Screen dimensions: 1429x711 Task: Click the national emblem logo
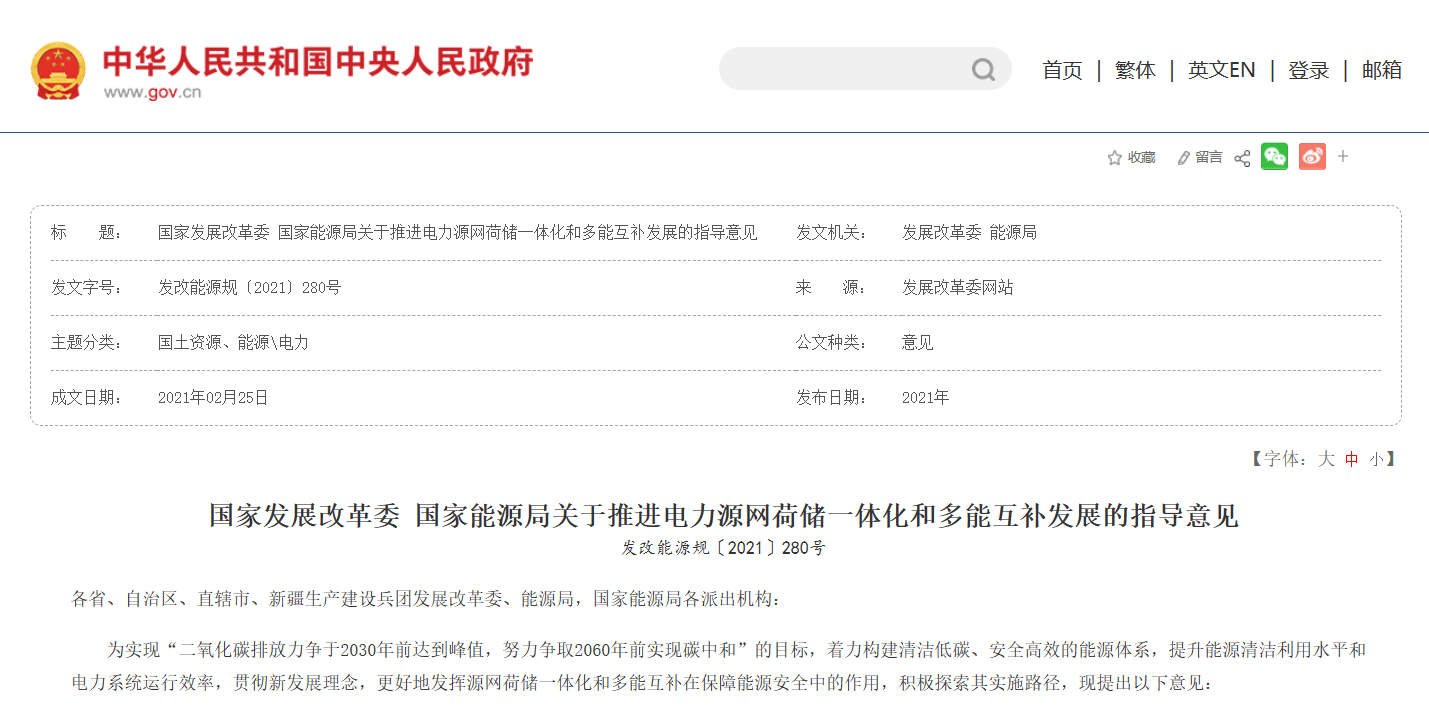[x=58, y=71]
